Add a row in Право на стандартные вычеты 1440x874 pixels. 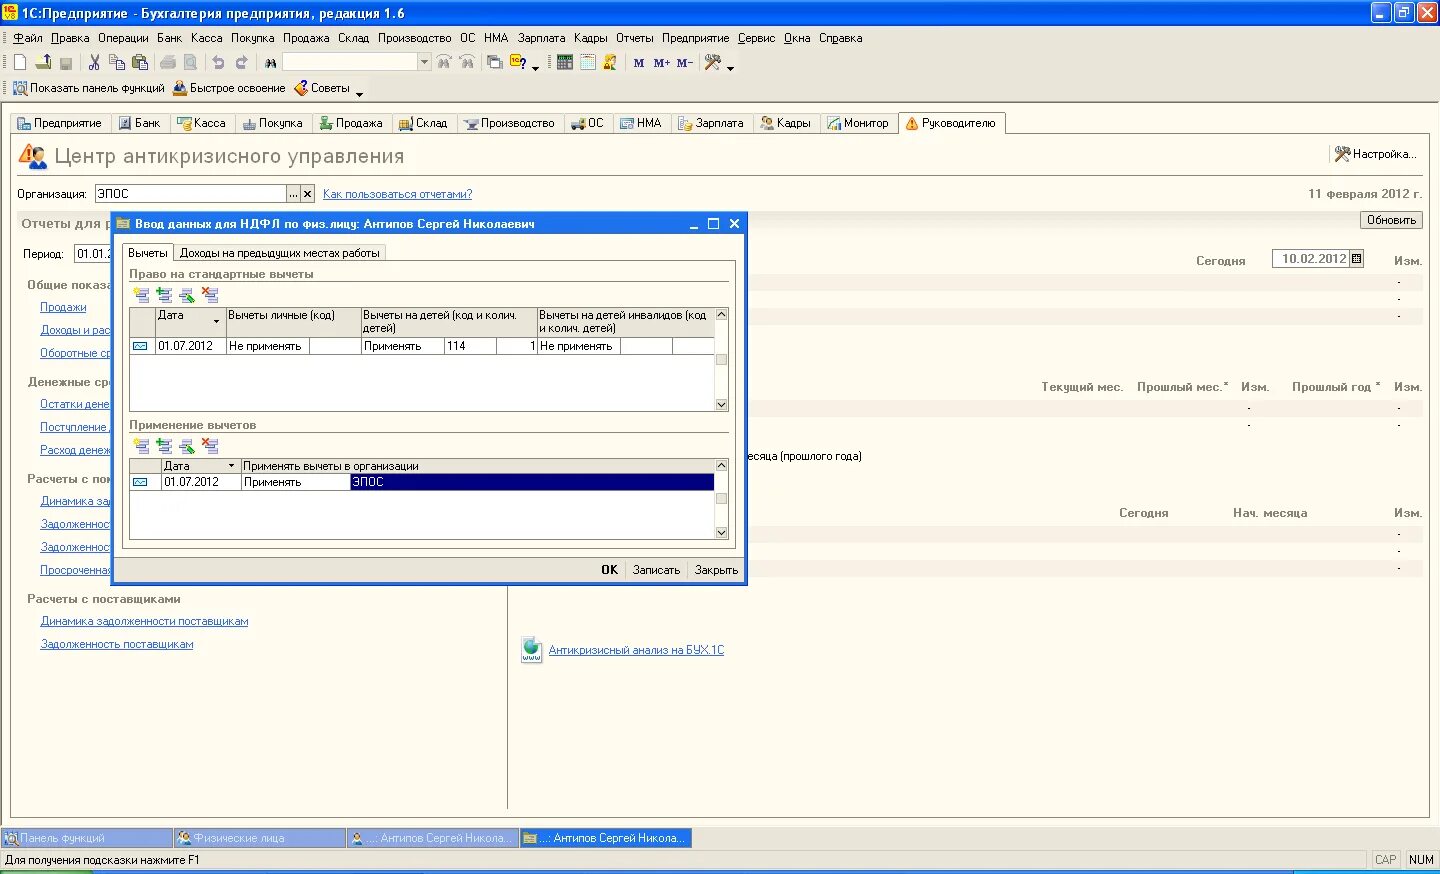141,295
